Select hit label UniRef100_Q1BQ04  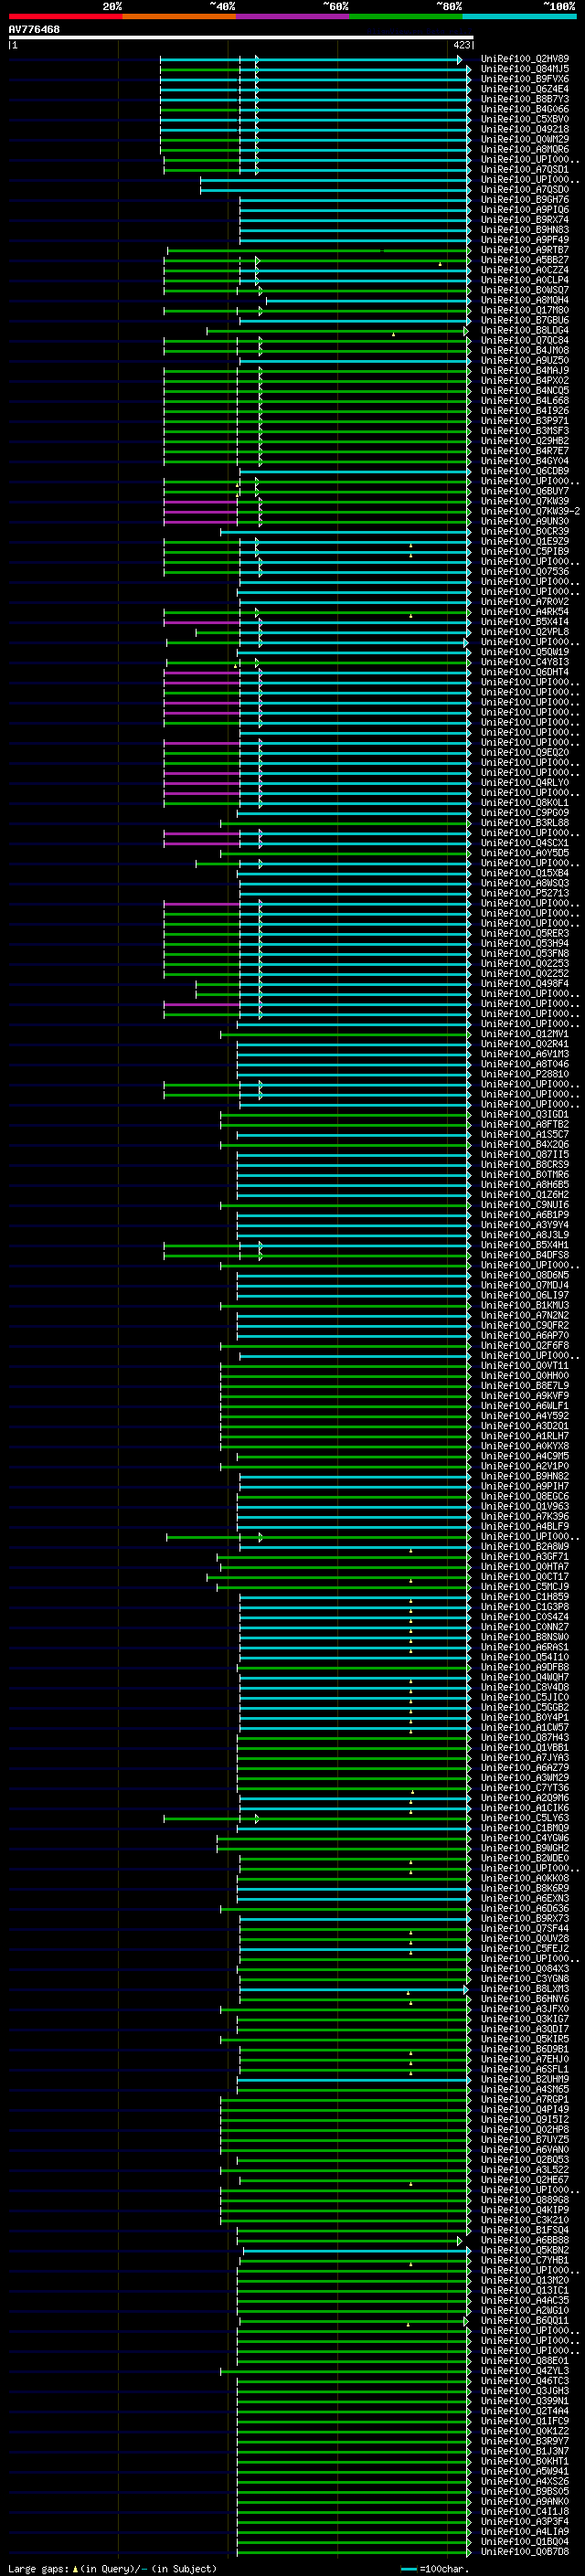point(525,2542)
